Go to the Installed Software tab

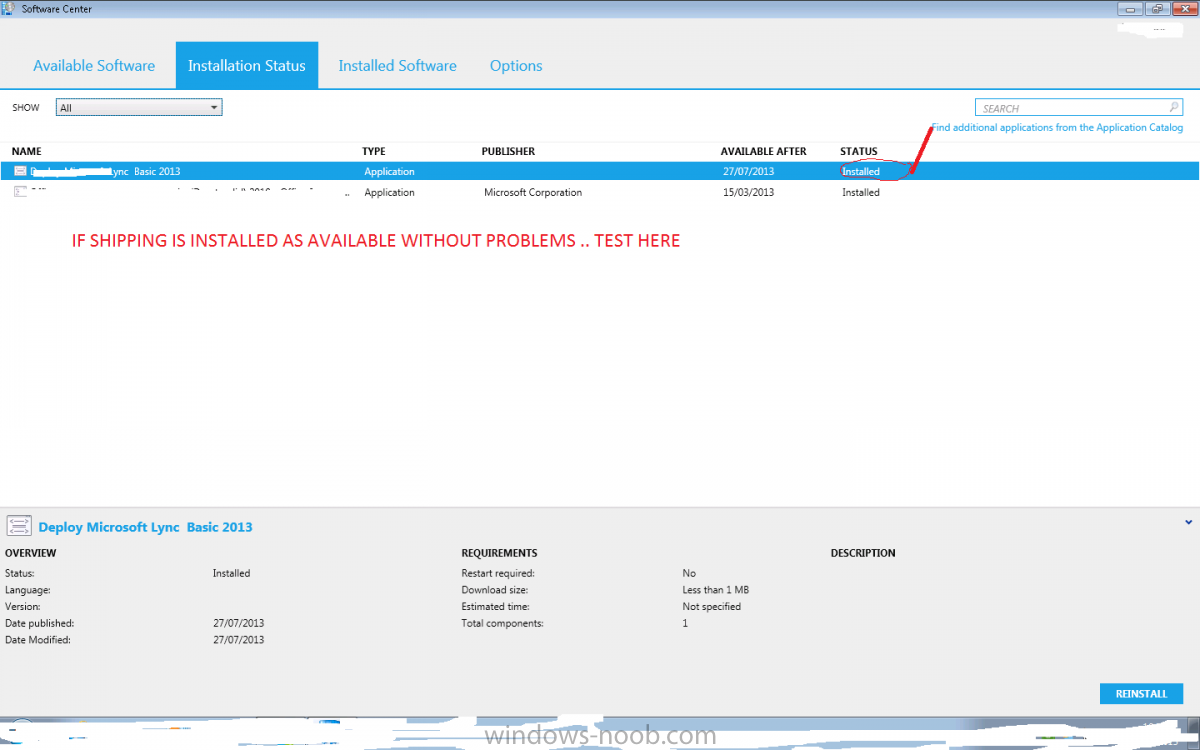(397, 66)
